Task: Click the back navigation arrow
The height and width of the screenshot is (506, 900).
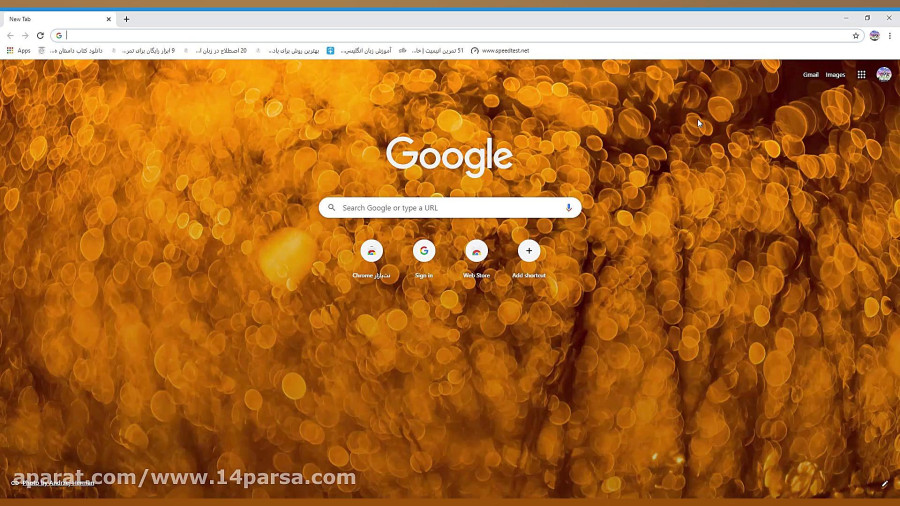Action: click(10, 36)
